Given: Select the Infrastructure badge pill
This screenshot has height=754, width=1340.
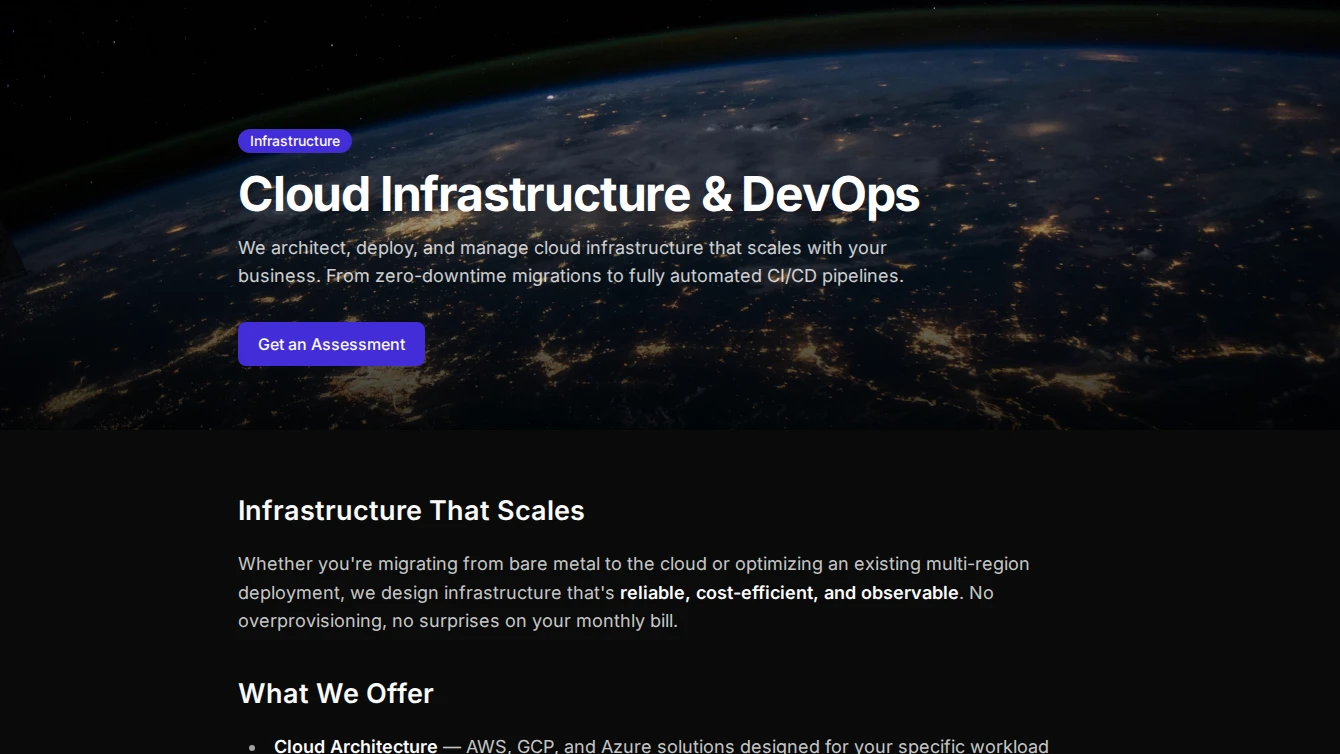Looking at the screenshot, I should coord(294,141).
